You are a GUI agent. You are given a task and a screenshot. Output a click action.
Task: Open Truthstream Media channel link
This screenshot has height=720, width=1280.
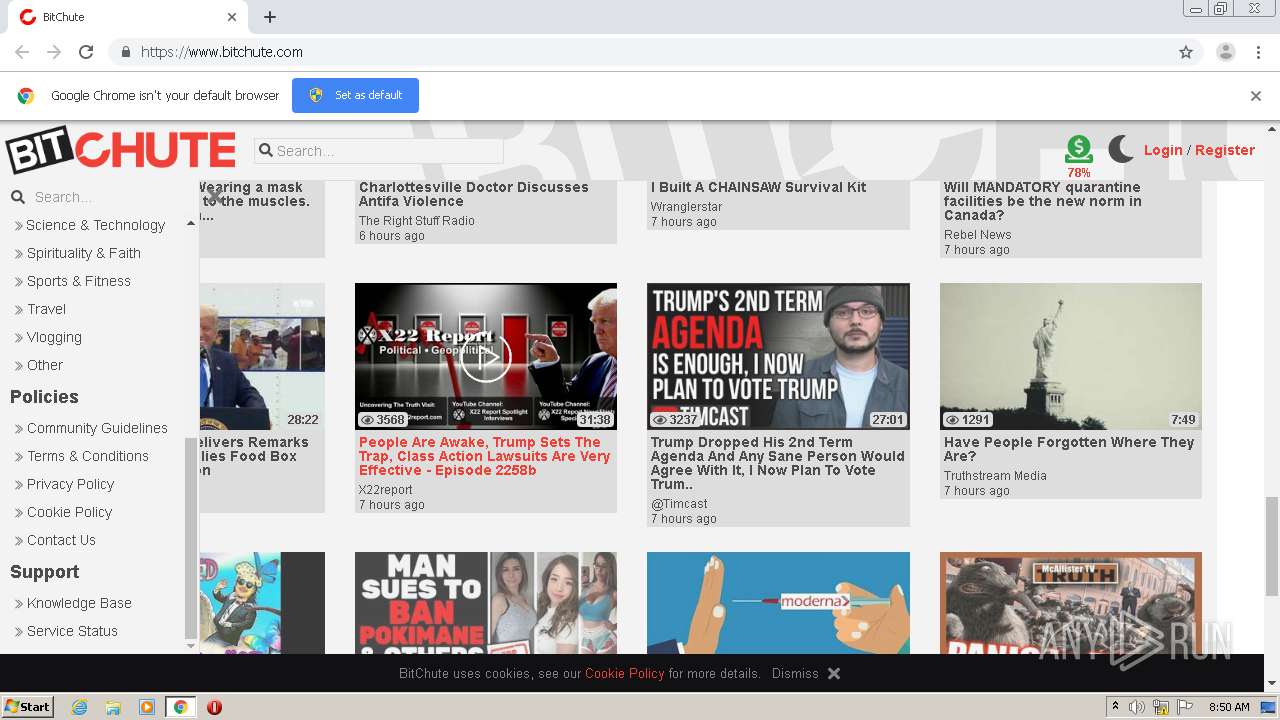pos(995,476)
